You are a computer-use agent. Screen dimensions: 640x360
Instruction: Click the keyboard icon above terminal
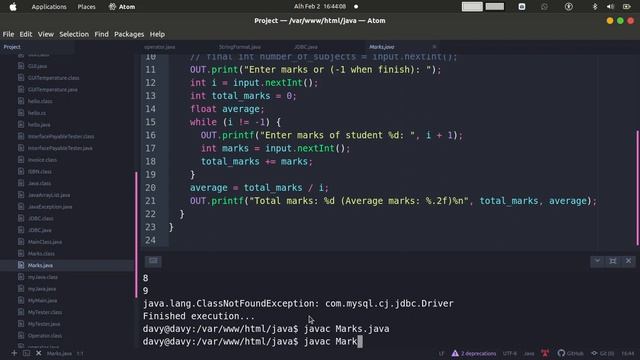point(153,261)
